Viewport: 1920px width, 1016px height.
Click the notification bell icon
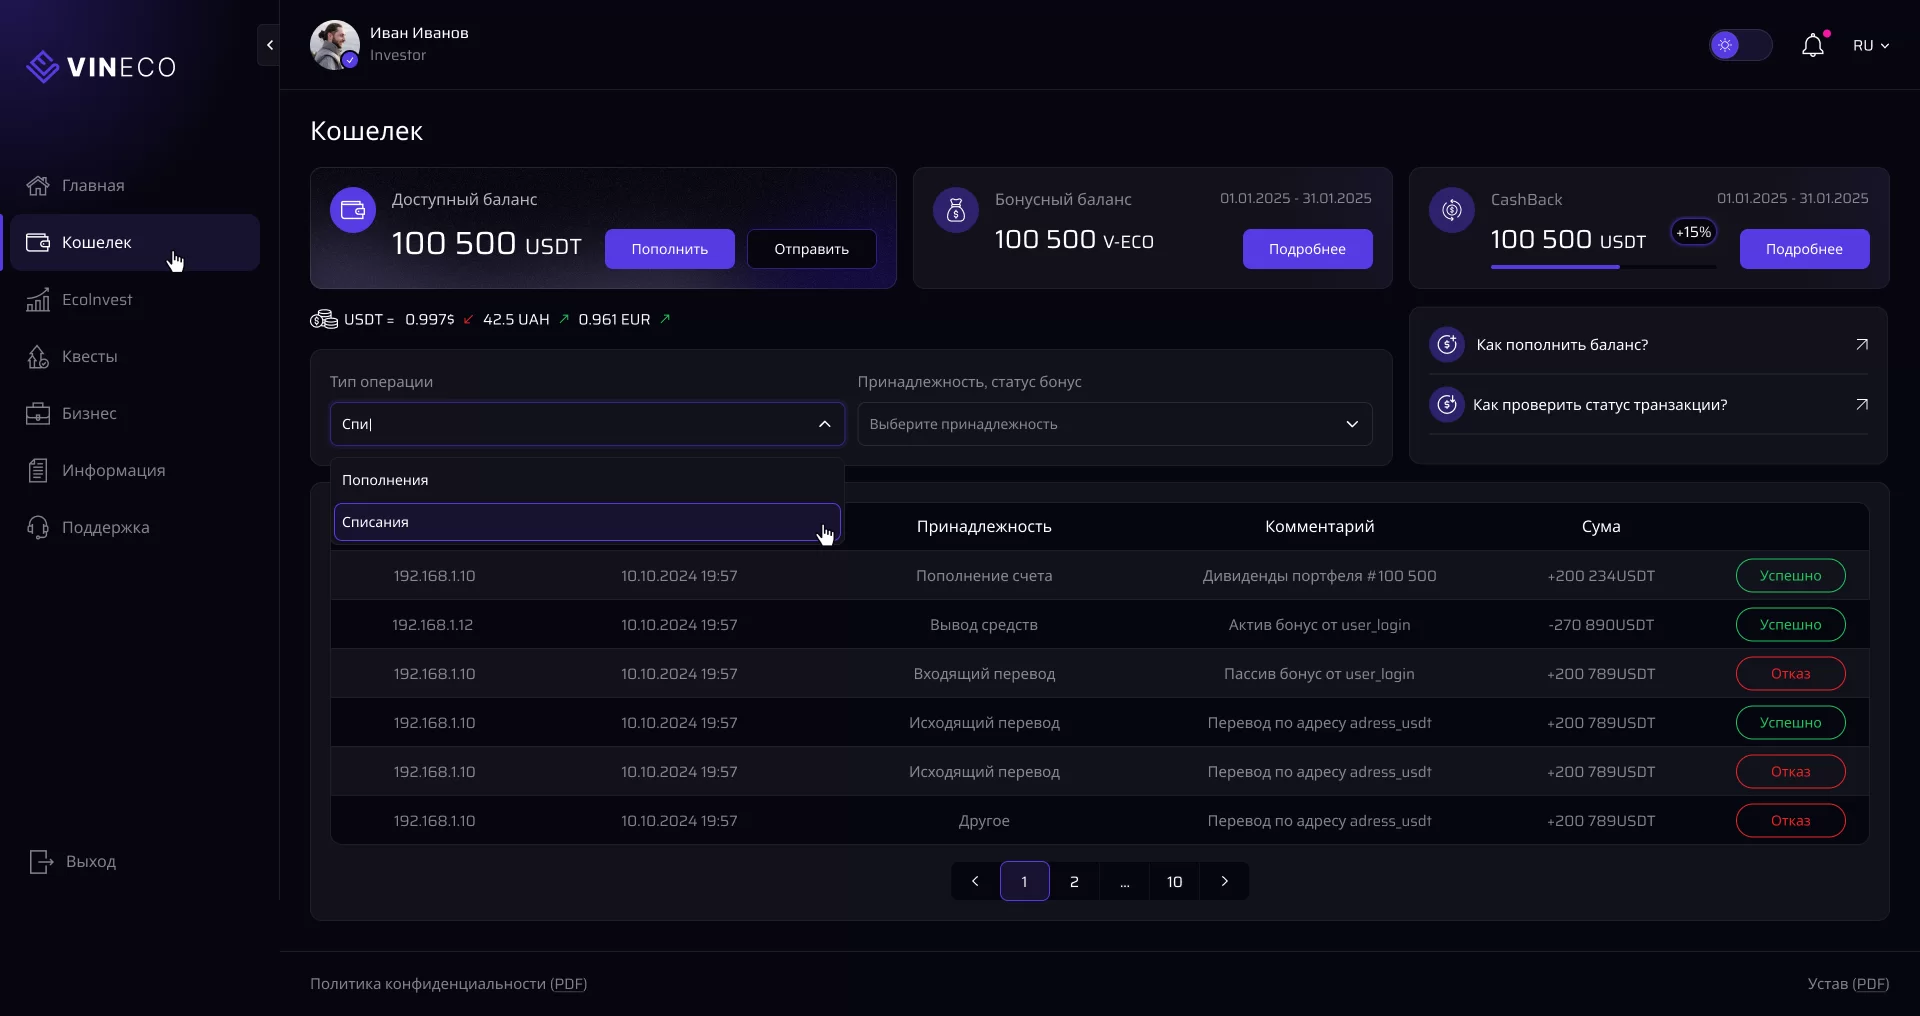1813,46
